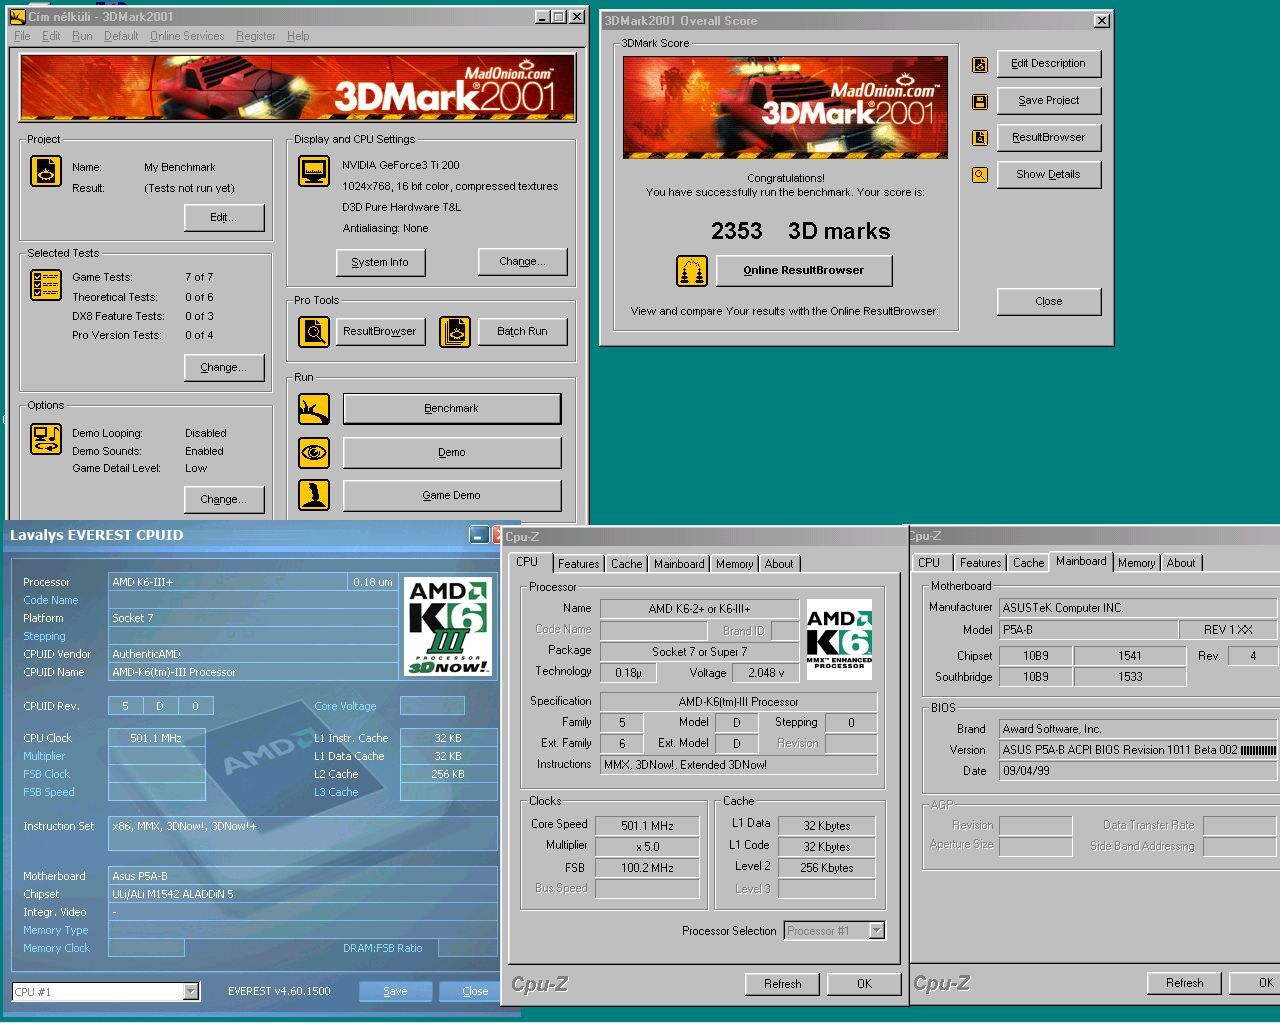Click Change button under Display and CPU Settings
This screenshot has width=1280, height=1024.
pyautogui.click(x=523, y=262)
